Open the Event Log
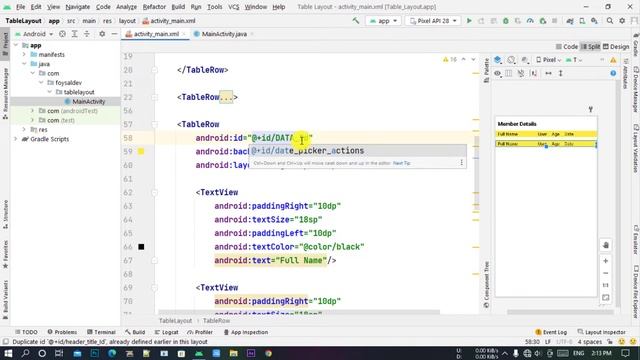Image resolution: width=640 pixels, height=360 pixels. tap(551, 332)
